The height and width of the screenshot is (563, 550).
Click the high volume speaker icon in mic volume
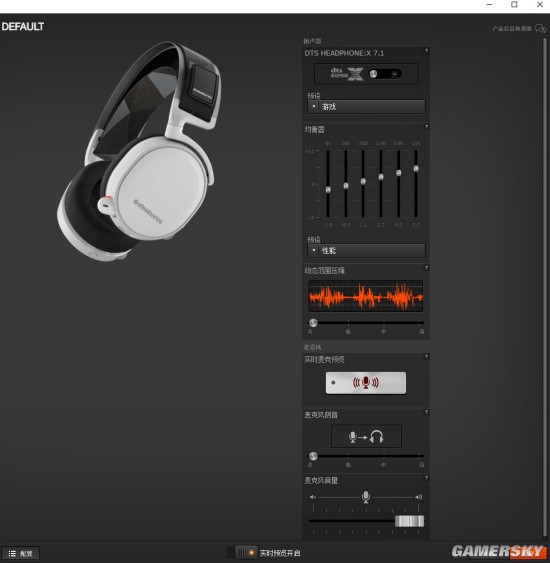tap(419, 497)
